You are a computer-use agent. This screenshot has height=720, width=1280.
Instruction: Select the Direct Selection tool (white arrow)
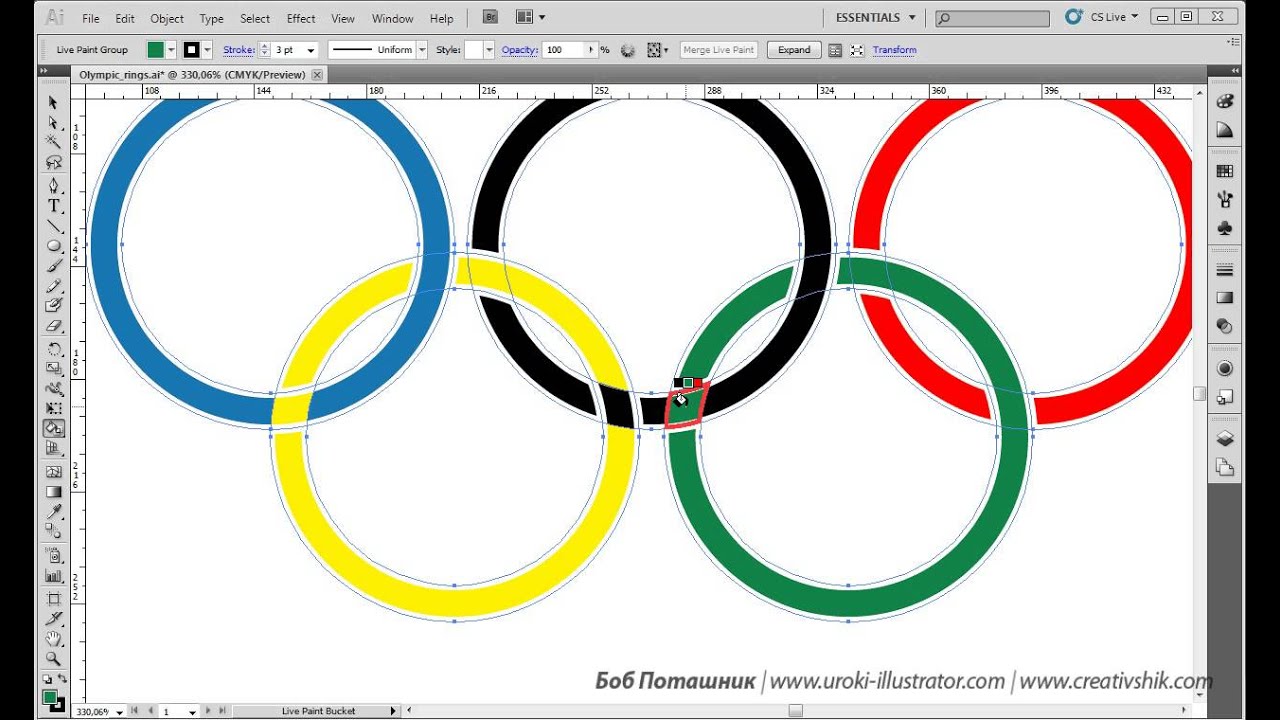coord(53,122)
